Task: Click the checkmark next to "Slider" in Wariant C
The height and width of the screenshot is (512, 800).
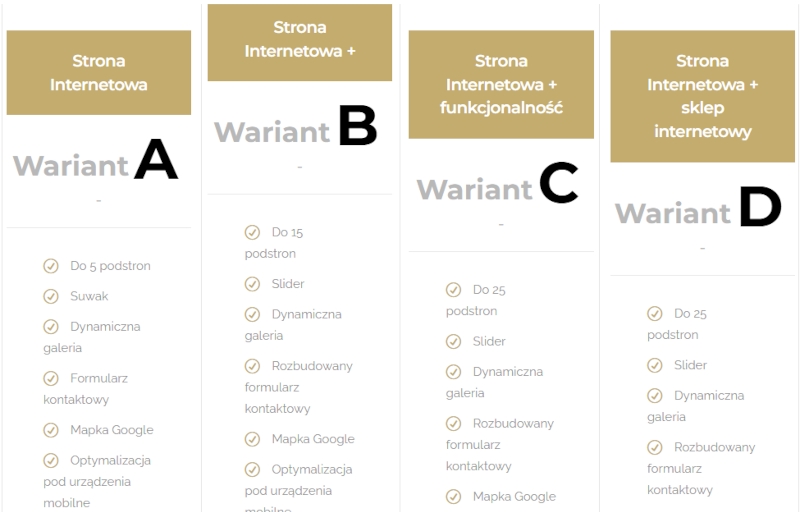Action: coord(453,341)
